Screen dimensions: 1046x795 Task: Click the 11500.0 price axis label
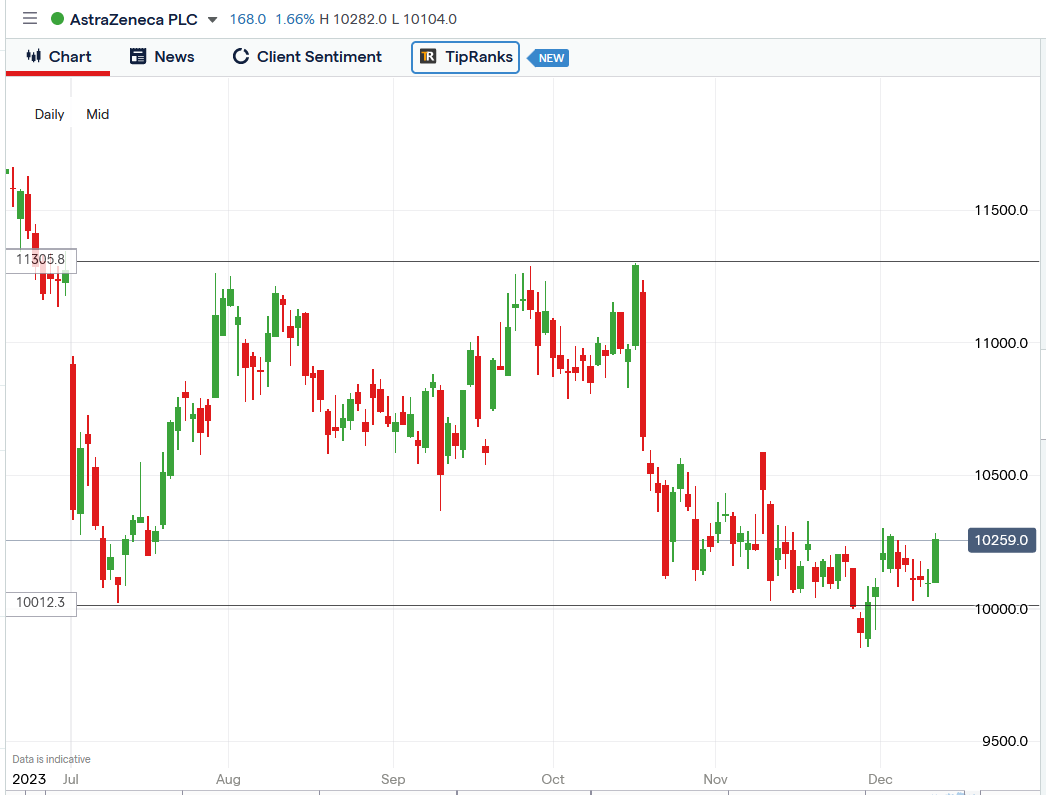click(x=1001, y=210)
